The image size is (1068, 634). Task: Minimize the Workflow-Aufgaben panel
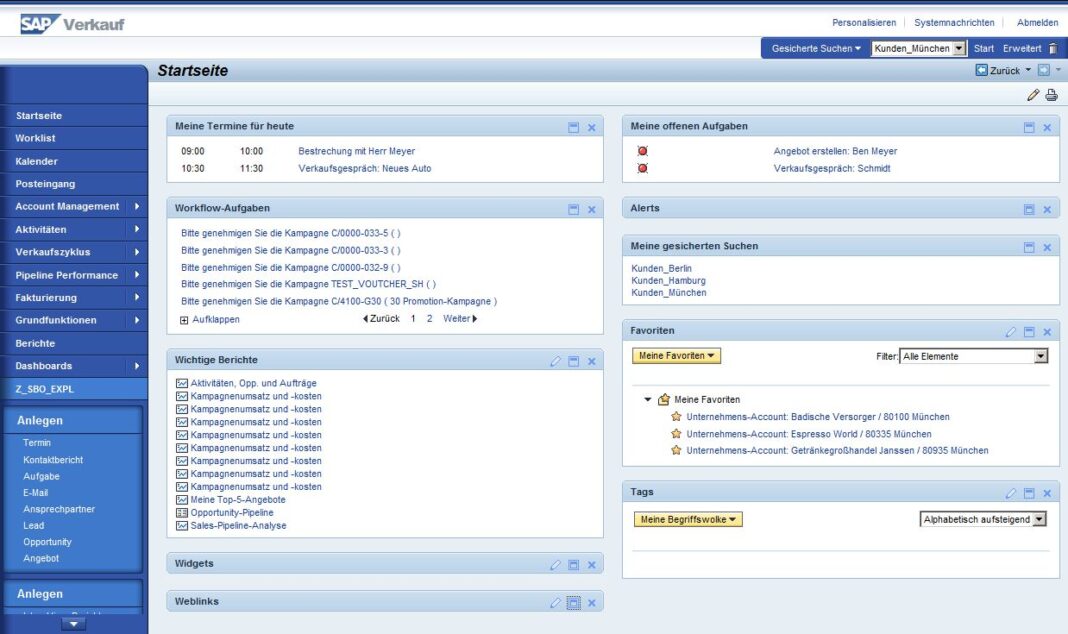pos(574,209)
